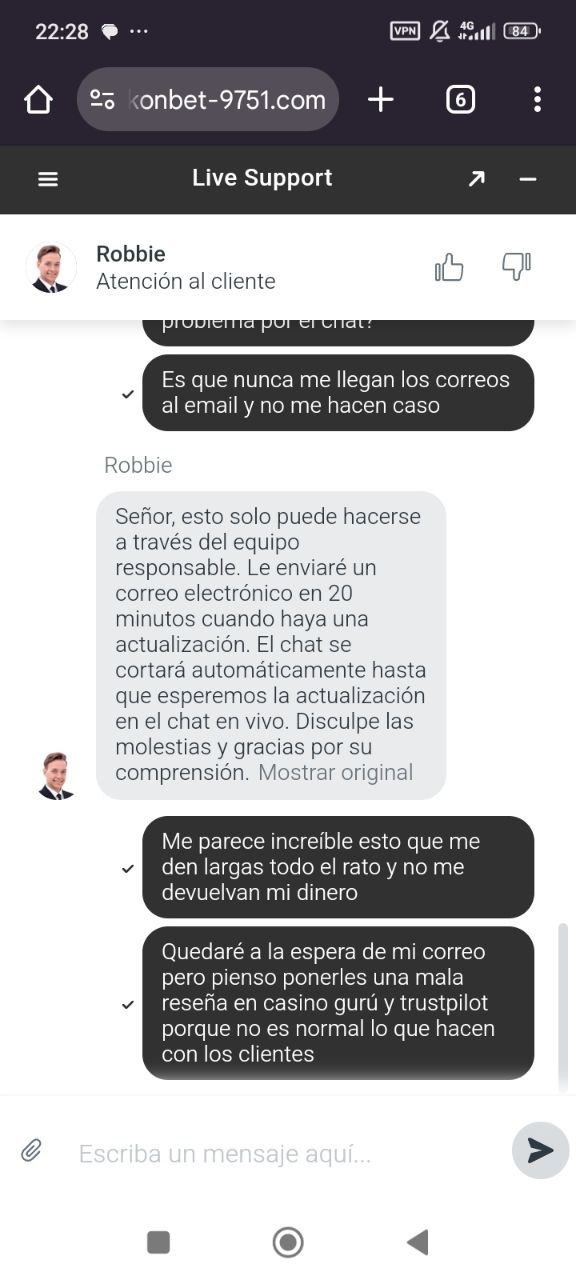
Task: Tap the Android home circle button
Action: click(x=288, y=1242)
